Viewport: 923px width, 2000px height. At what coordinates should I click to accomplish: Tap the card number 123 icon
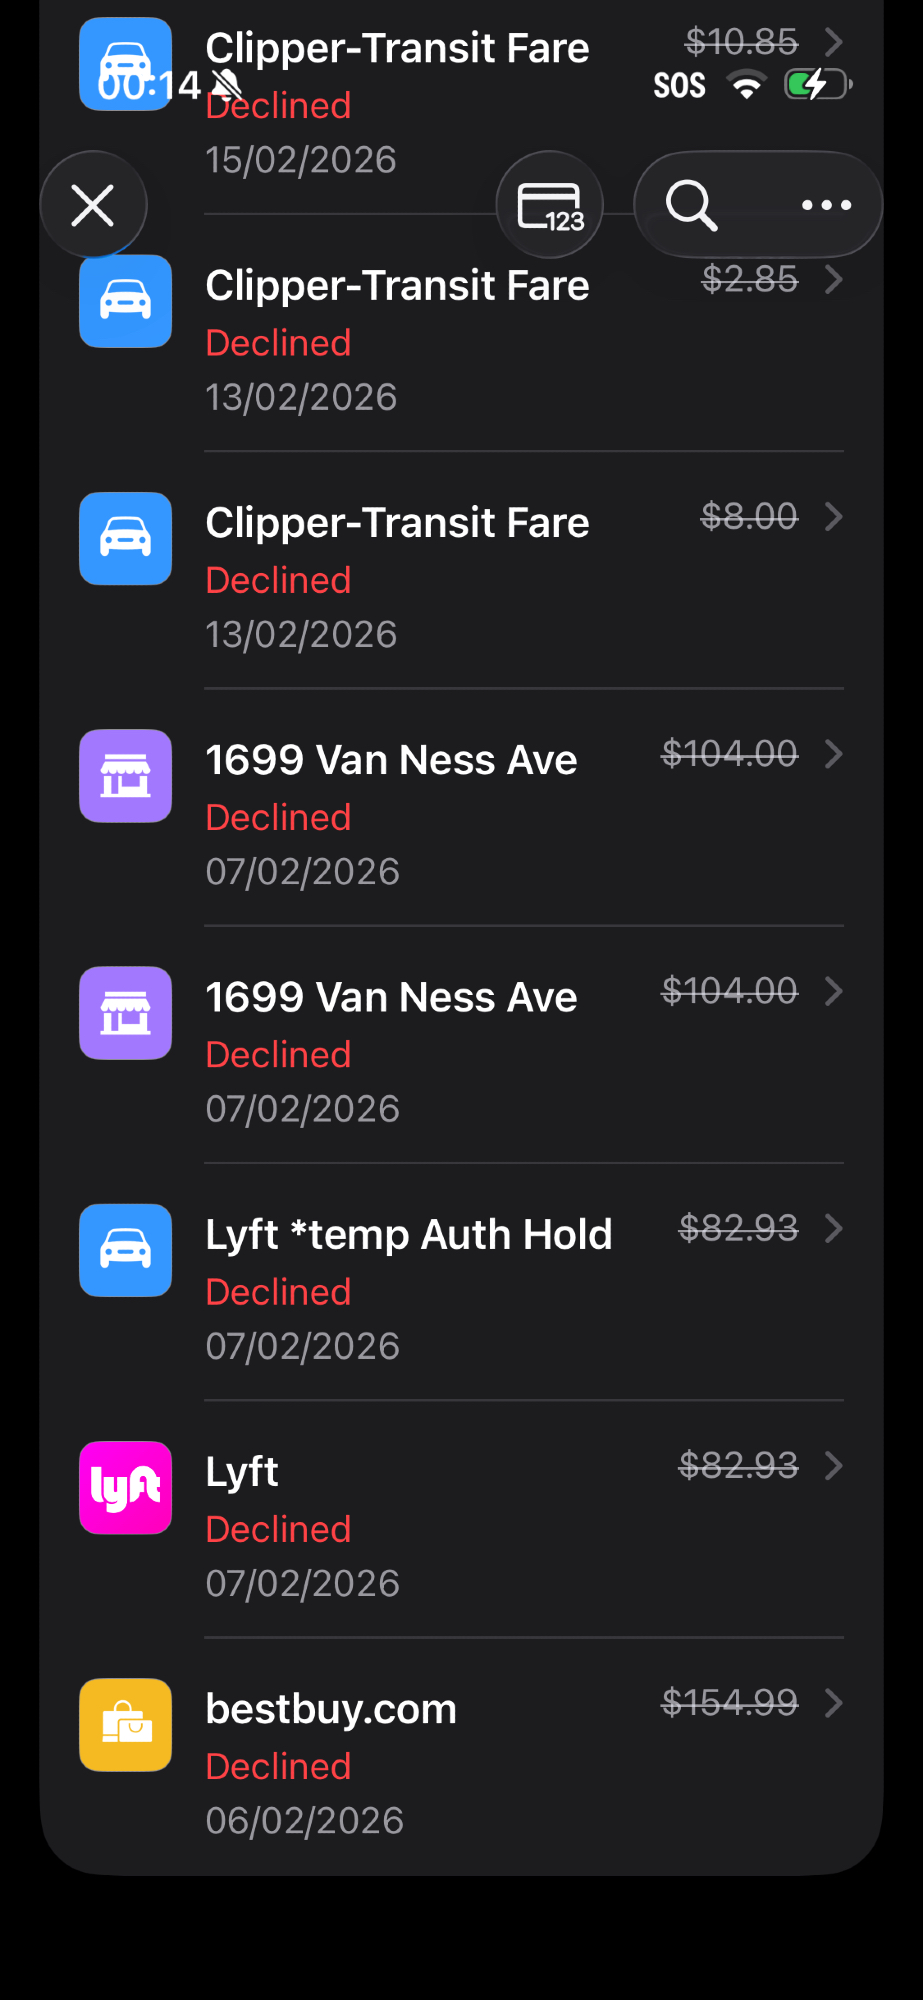549,205
